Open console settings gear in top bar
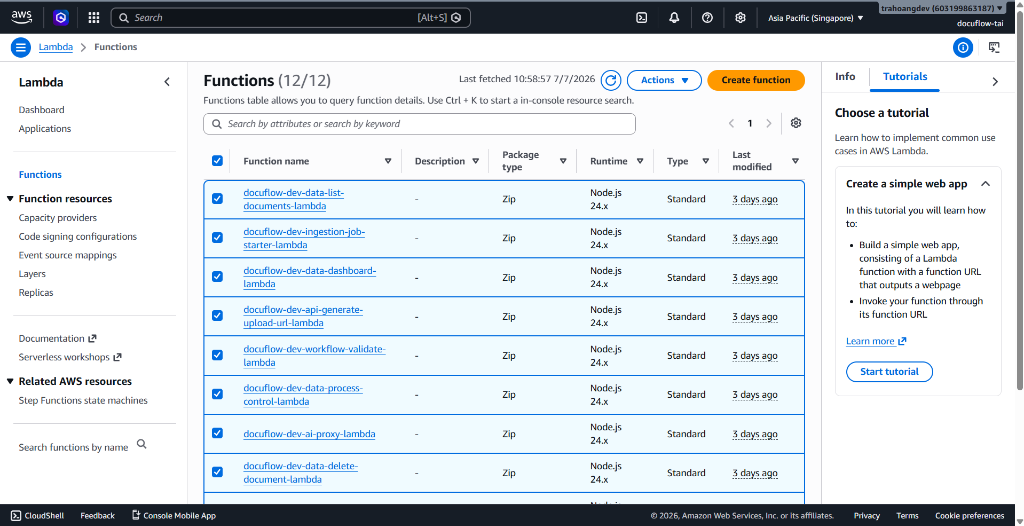This screenshot has height=526, width=1024. pos(740,18)
